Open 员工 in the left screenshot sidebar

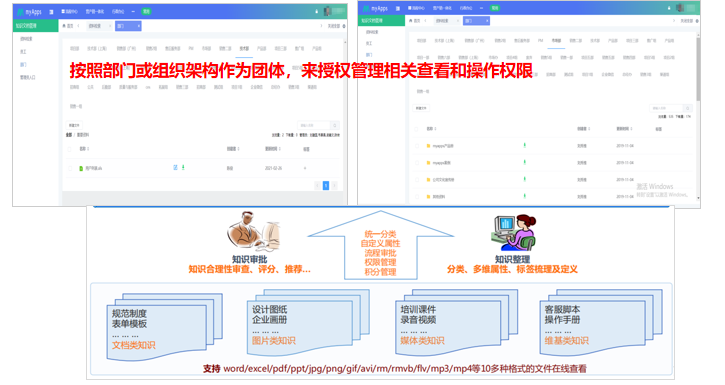[23, 52]
